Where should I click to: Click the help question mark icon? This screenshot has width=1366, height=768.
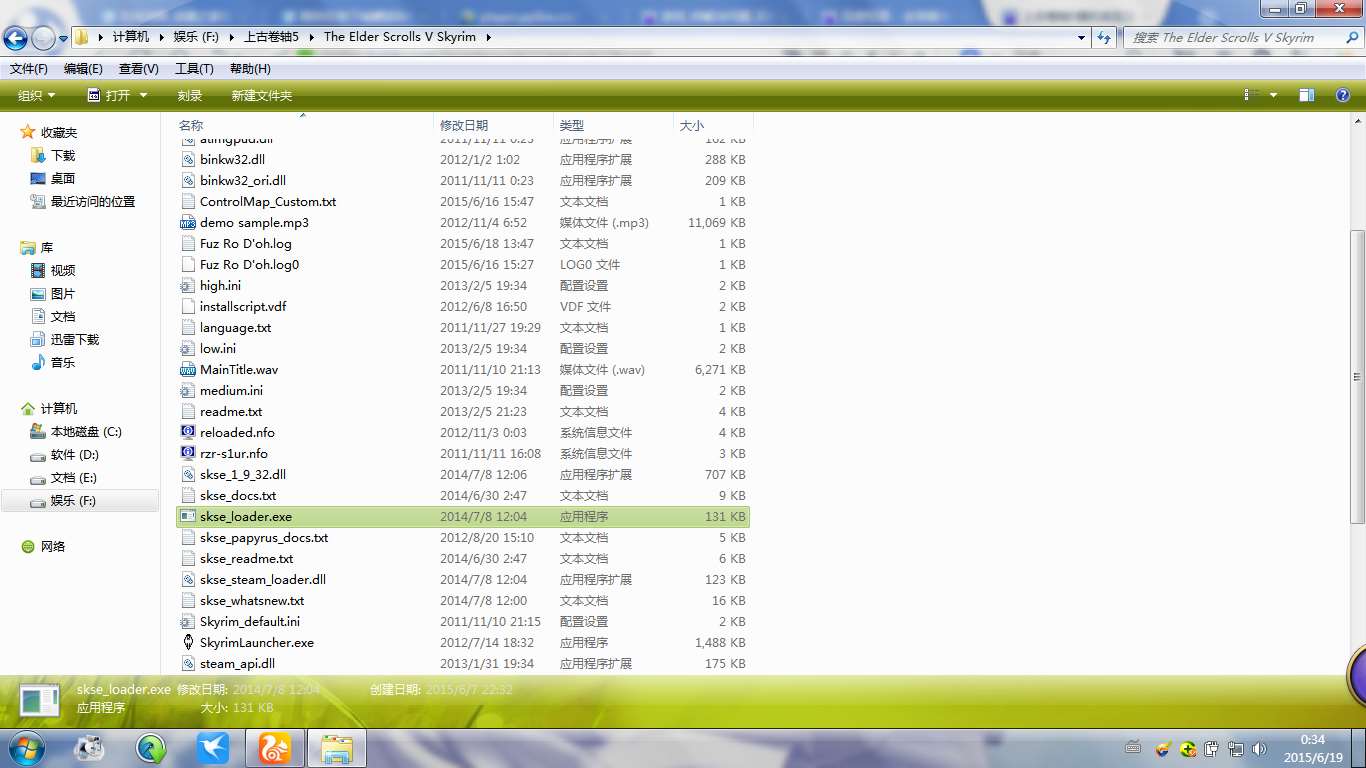(1343, 96)
